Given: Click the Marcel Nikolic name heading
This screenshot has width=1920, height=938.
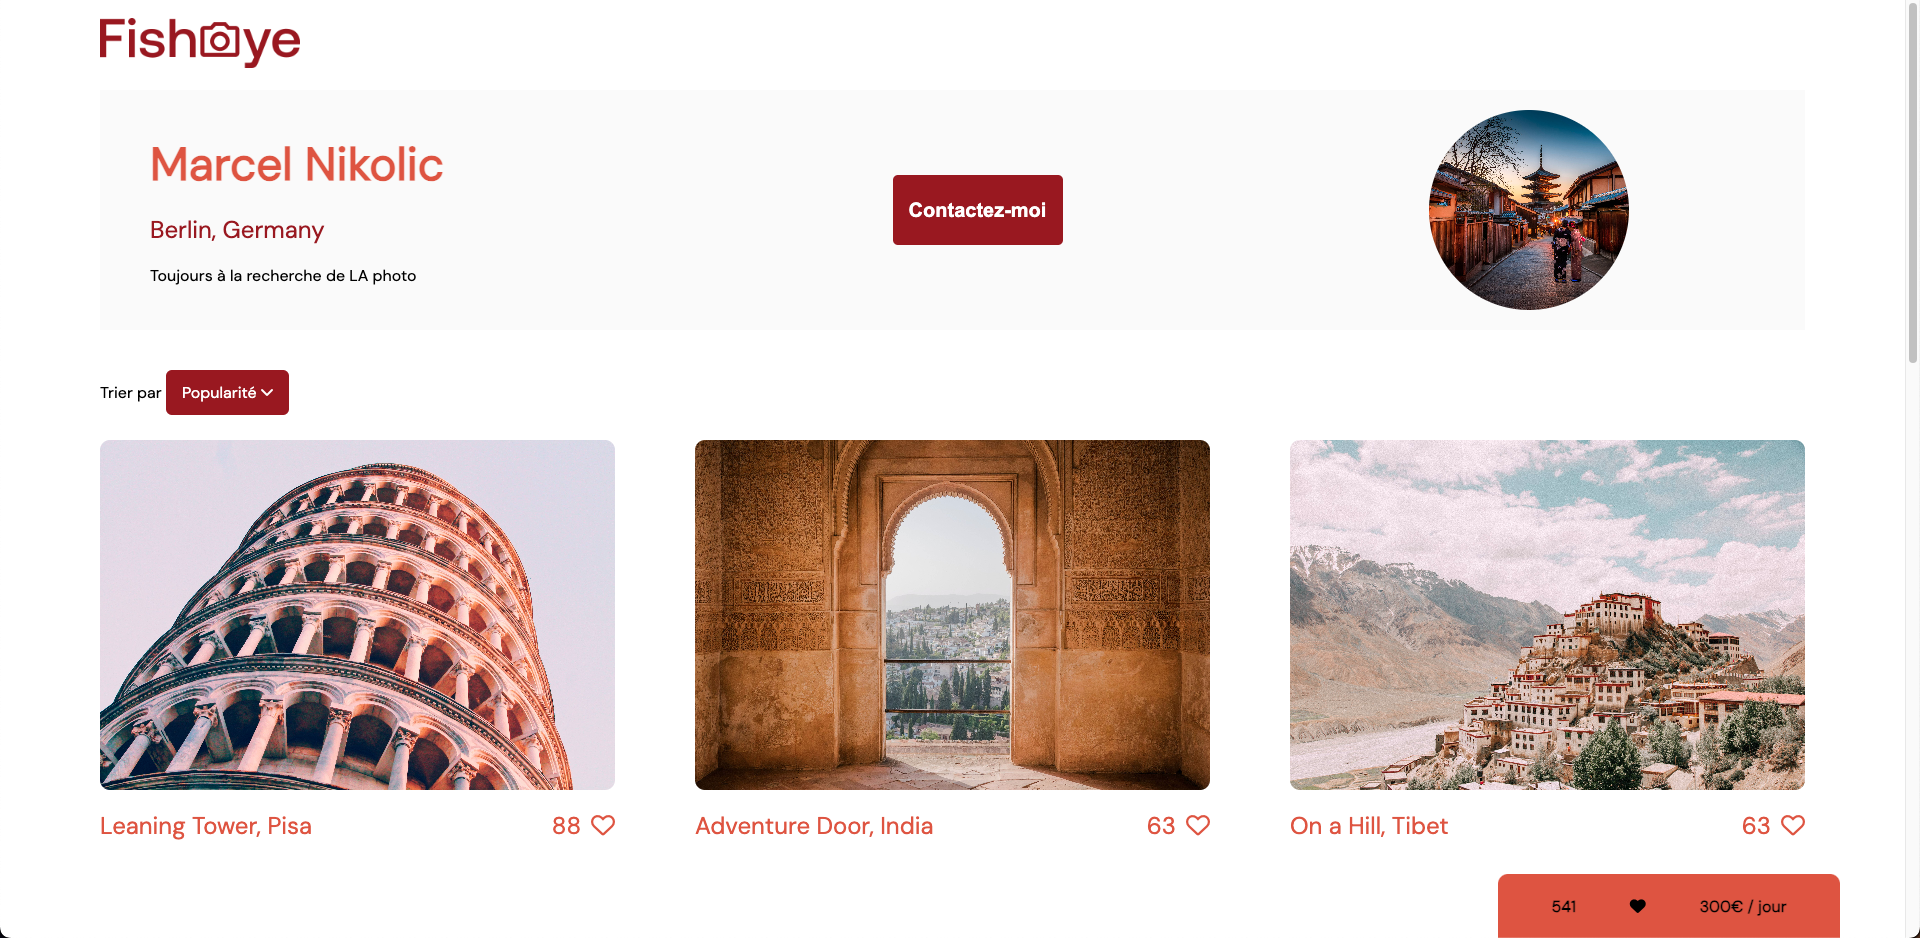Looking at the screenshot, I should pyautogui.click(x=296, y=165).
